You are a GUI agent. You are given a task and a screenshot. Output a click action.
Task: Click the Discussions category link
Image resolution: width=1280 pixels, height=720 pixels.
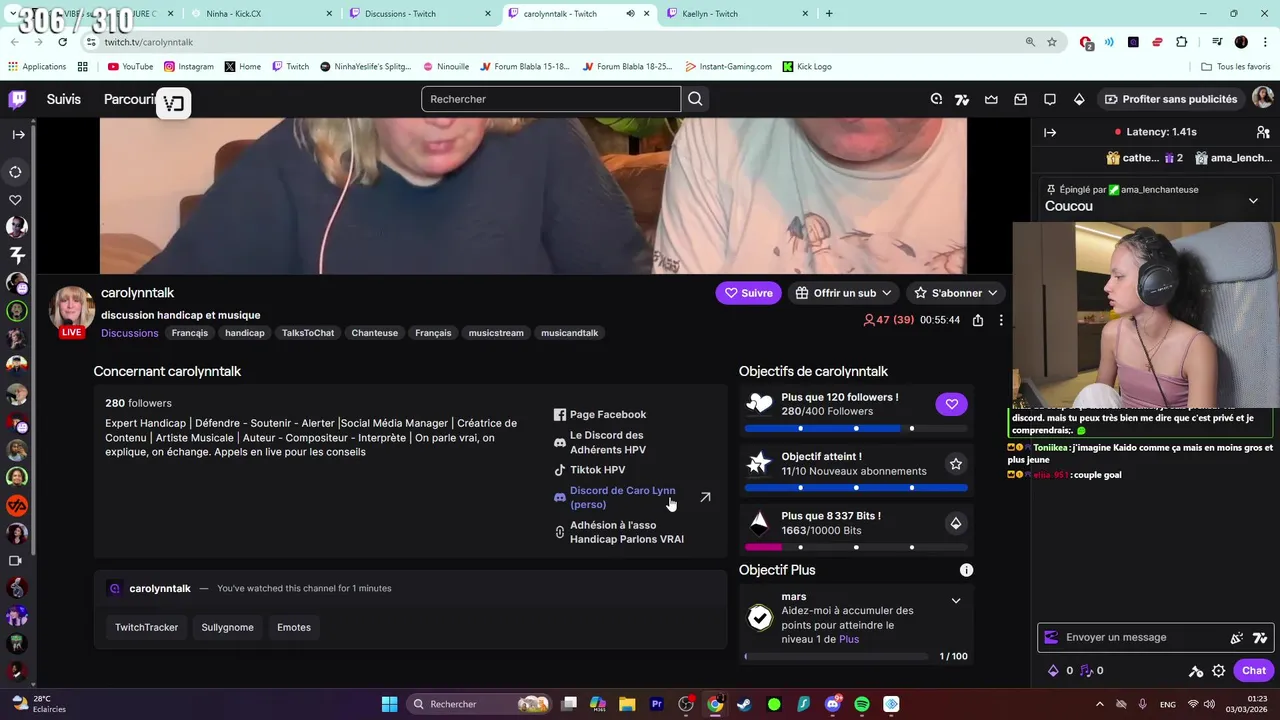point(129,333)
